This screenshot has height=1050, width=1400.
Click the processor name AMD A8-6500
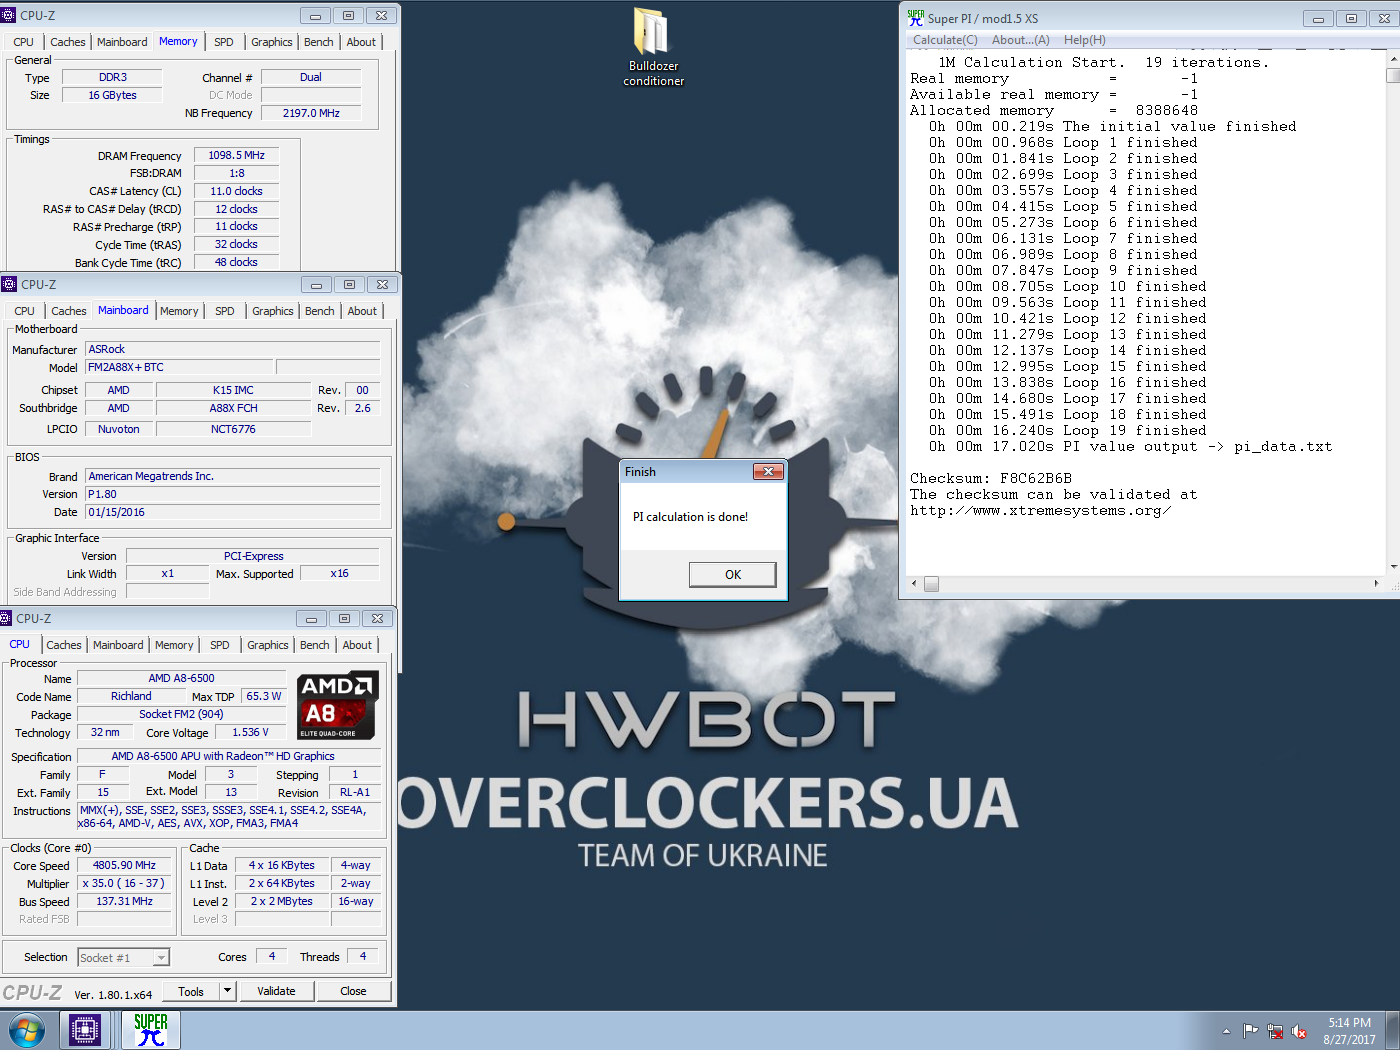tap(181, 679)
